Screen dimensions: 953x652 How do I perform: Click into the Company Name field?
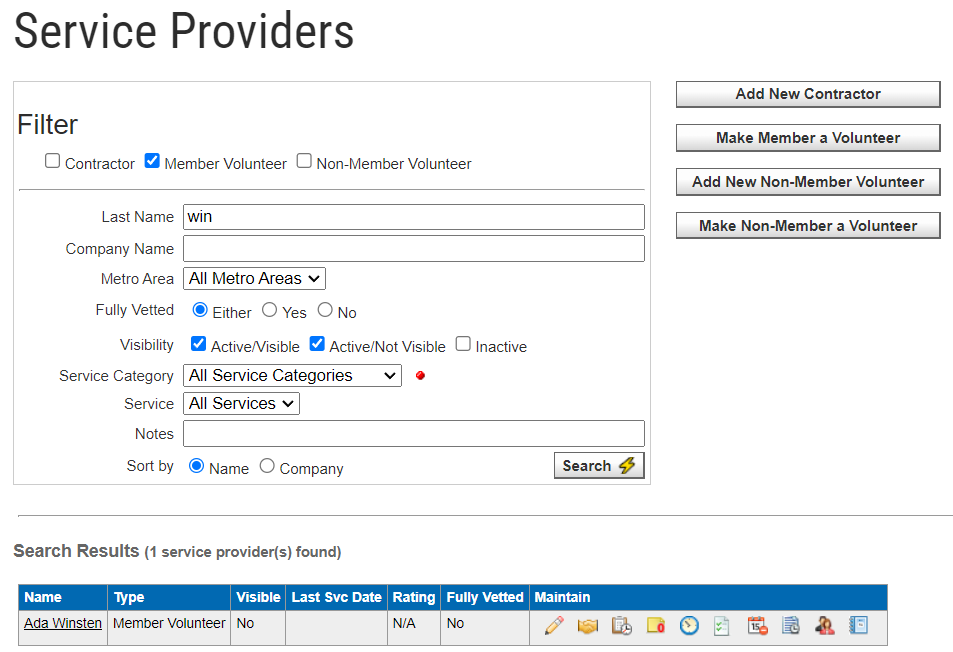413,249
